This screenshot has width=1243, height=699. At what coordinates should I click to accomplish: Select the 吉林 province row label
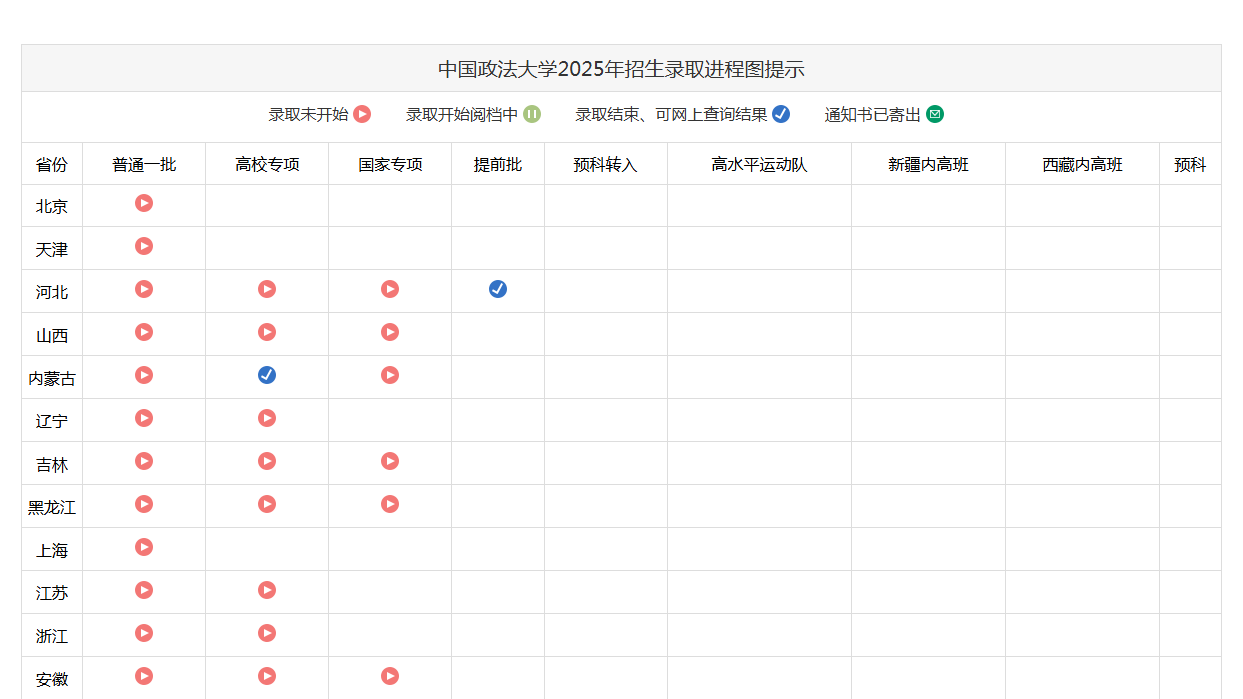point(52,465)
